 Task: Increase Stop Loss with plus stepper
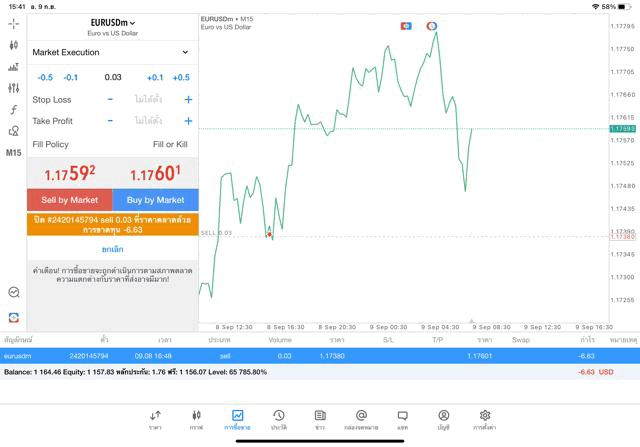coord(188,100)
